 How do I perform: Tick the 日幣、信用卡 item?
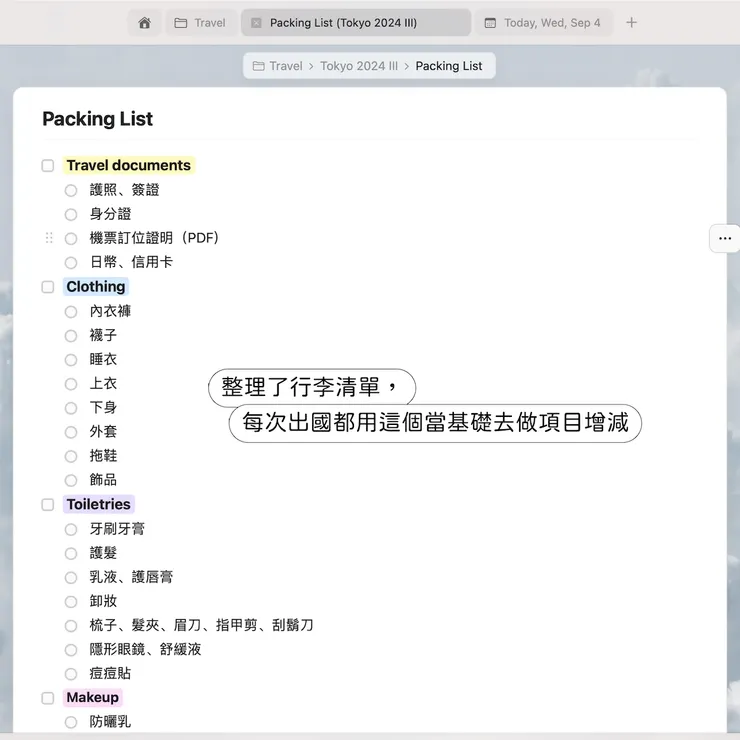(x=71, y=263)
